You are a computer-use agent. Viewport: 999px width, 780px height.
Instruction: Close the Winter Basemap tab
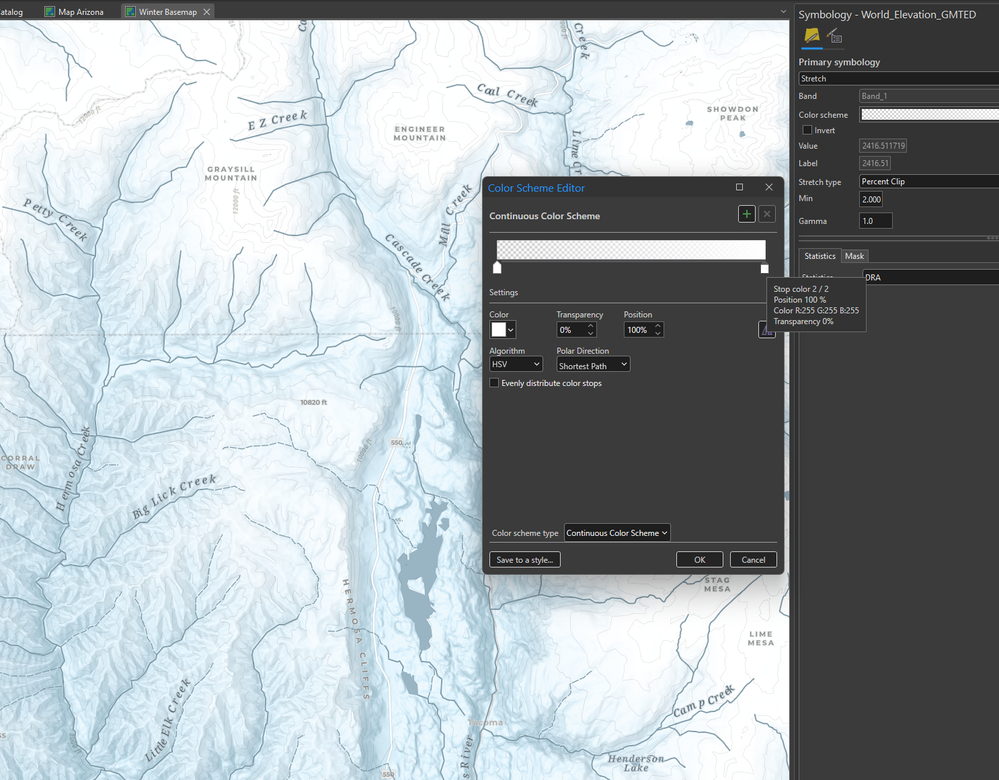(206, 12)
